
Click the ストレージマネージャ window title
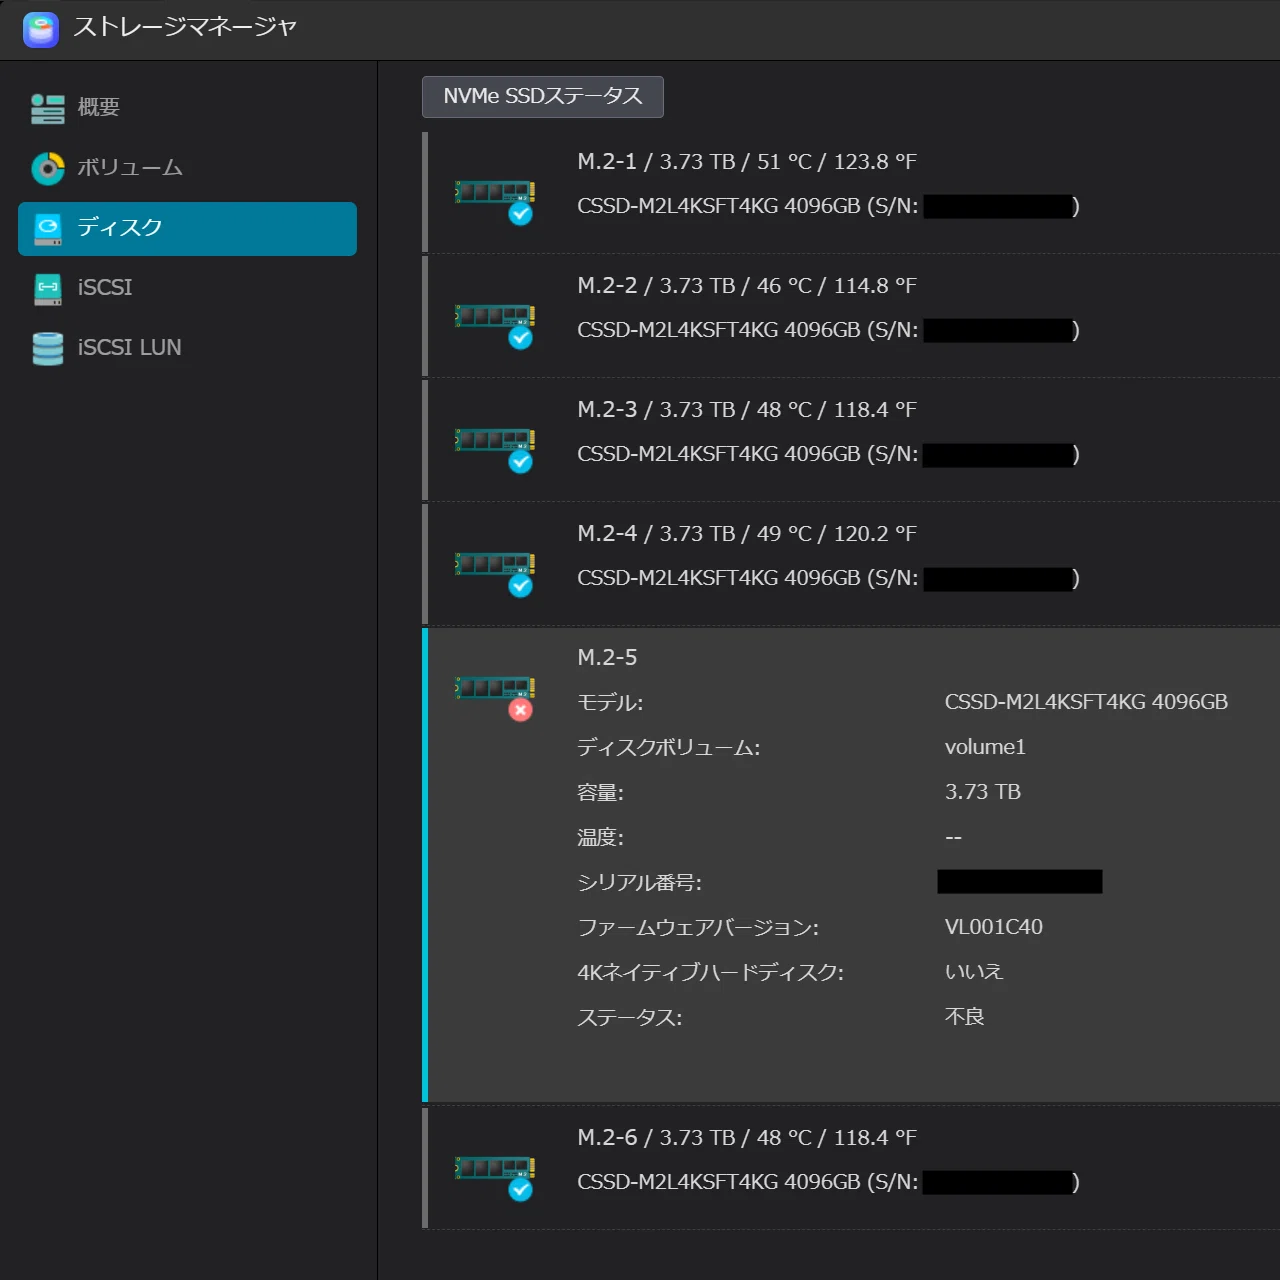tap(185, 27)
